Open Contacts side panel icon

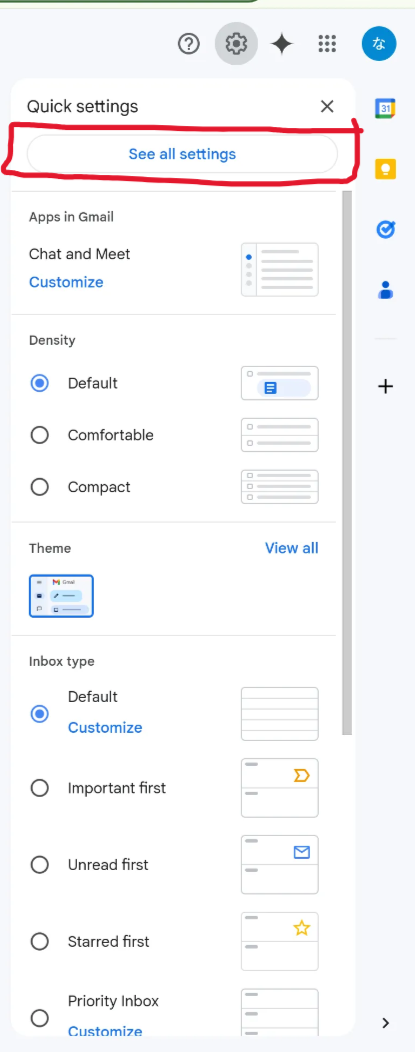pos(386,290)
